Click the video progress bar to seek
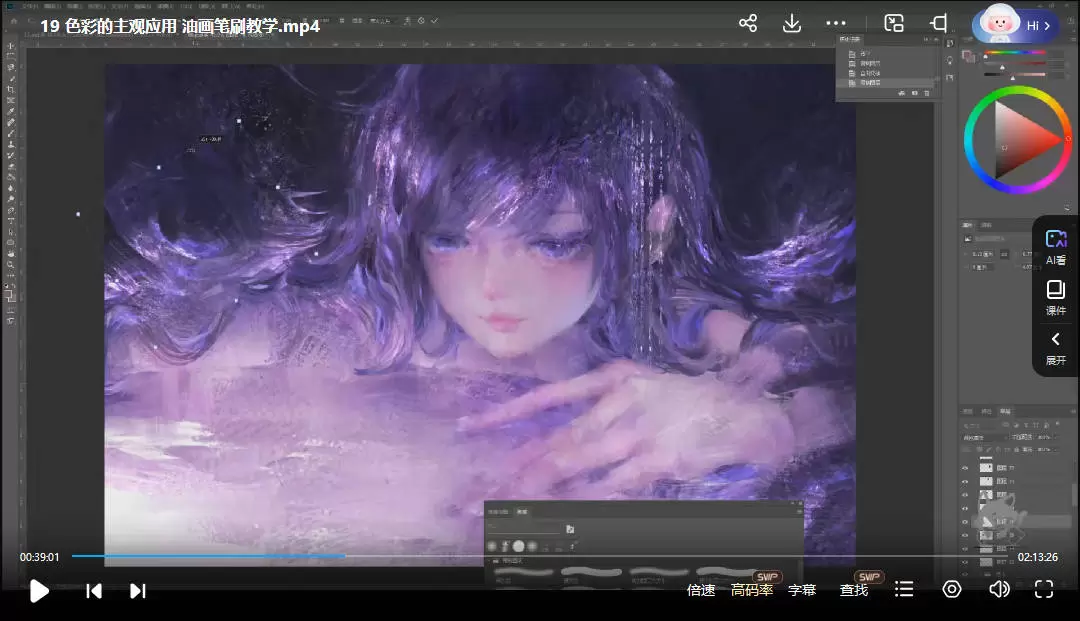The image size is (1080, 621). pyautogui.click(x=540, y=556)
